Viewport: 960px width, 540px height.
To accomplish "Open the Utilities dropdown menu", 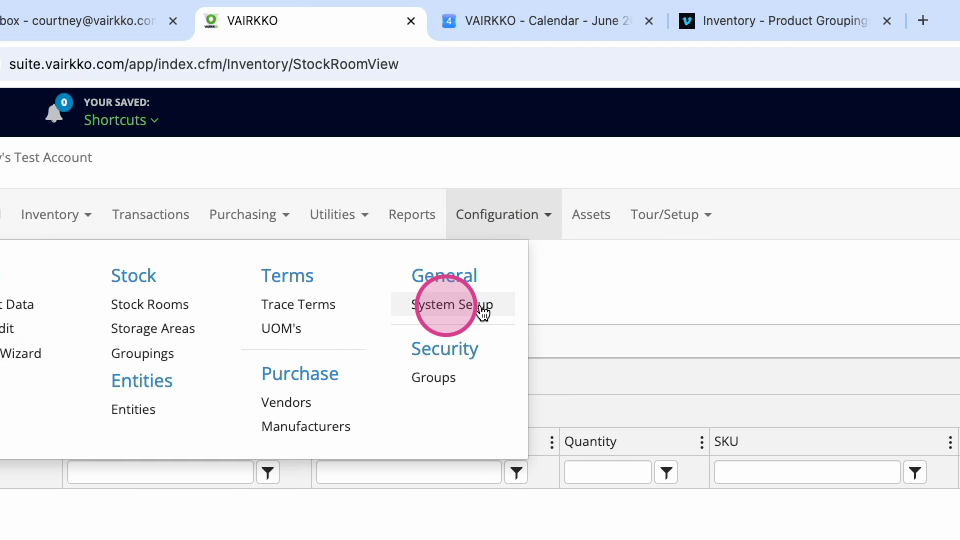I will coord(339,214).
